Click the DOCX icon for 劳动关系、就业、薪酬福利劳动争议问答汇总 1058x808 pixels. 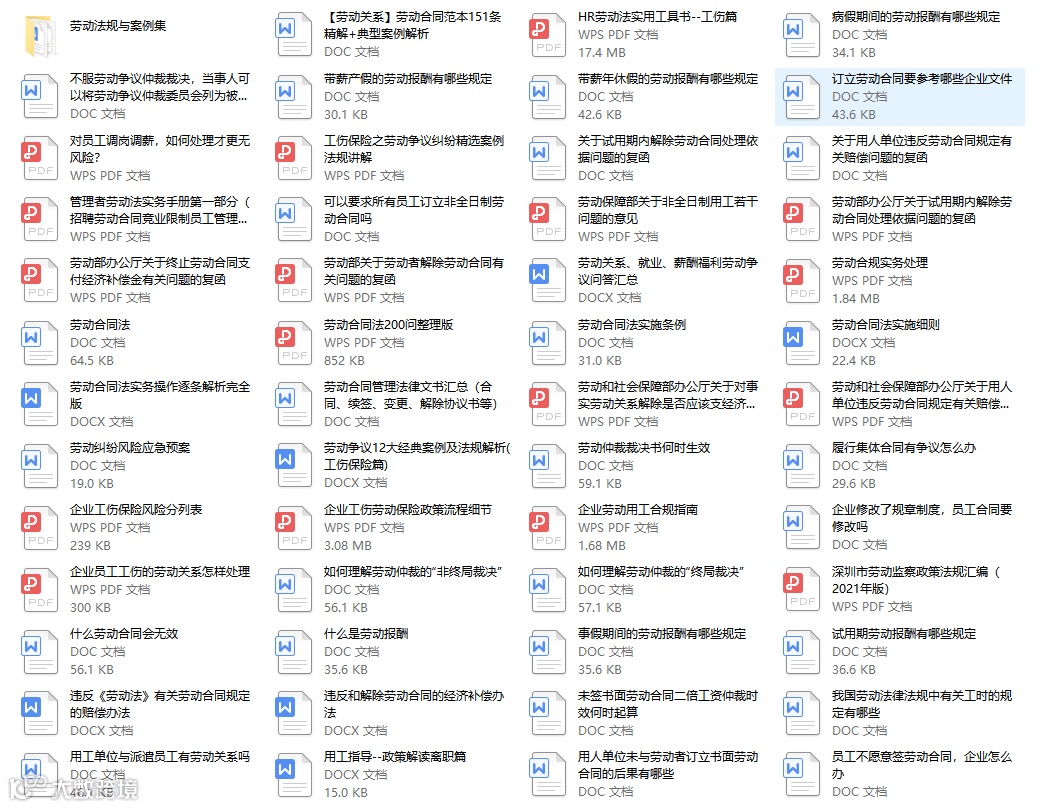pyautogui.click(x=548, y=281)
